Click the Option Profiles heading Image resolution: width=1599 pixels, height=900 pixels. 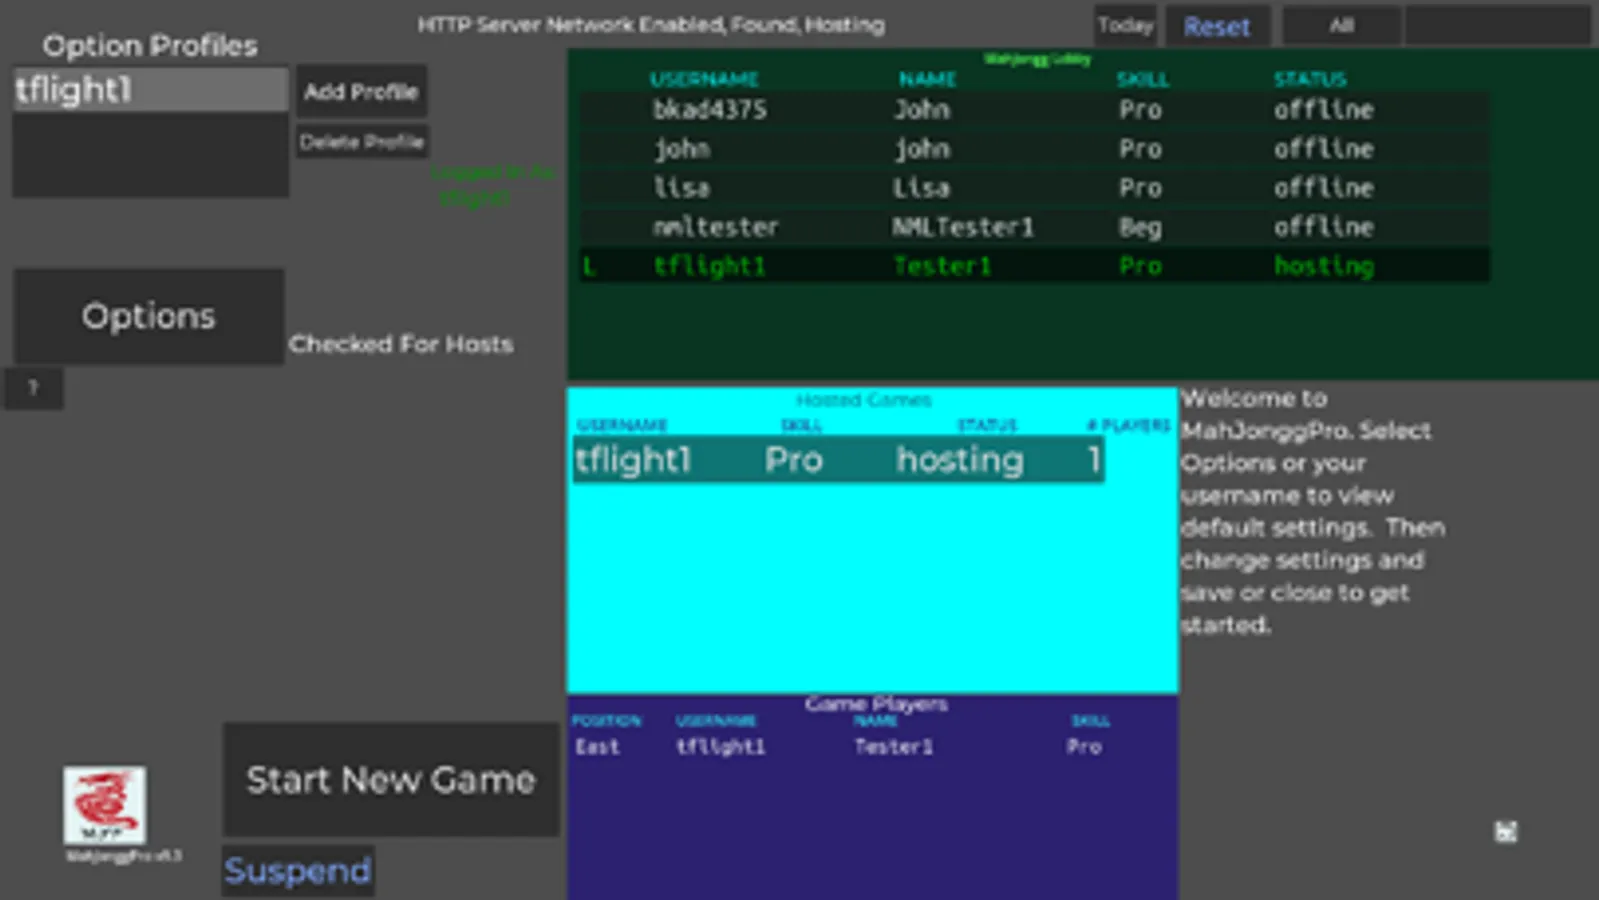pyautogui.click(x=150, y=46)
